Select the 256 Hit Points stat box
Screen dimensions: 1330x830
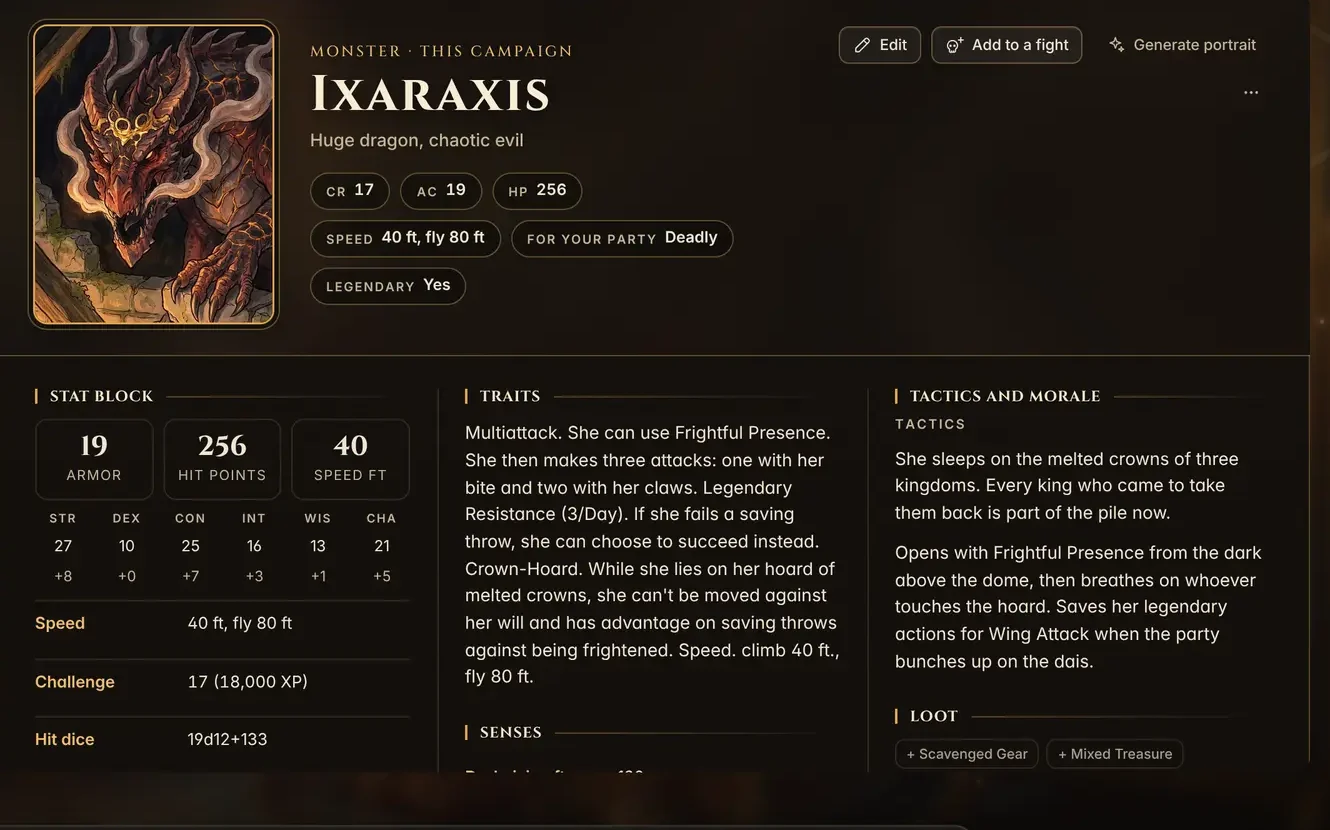point(222,459)
